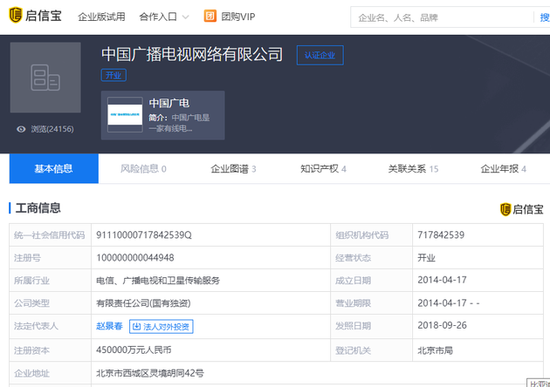Click the 法人对外投资 button
Image resolution: width=550 pixels, height=387 pixels.
(161, 326)
